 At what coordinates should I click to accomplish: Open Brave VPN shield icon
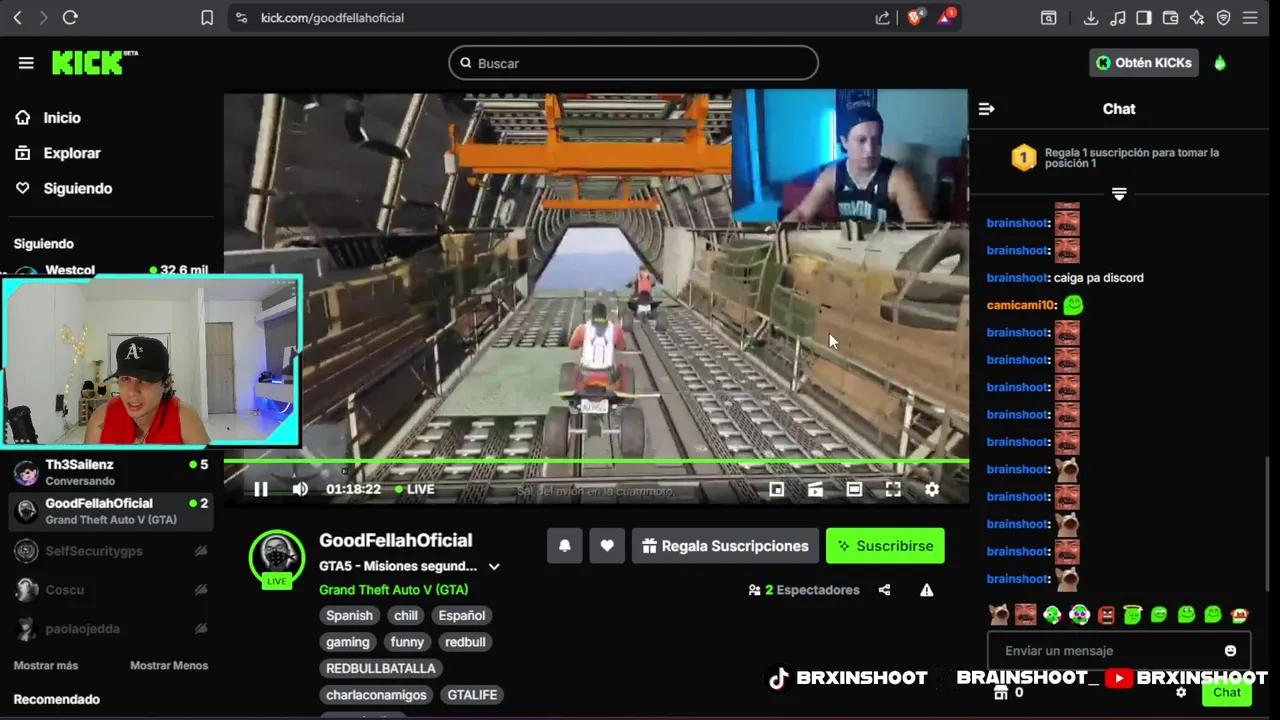(x=1223, y=18)
